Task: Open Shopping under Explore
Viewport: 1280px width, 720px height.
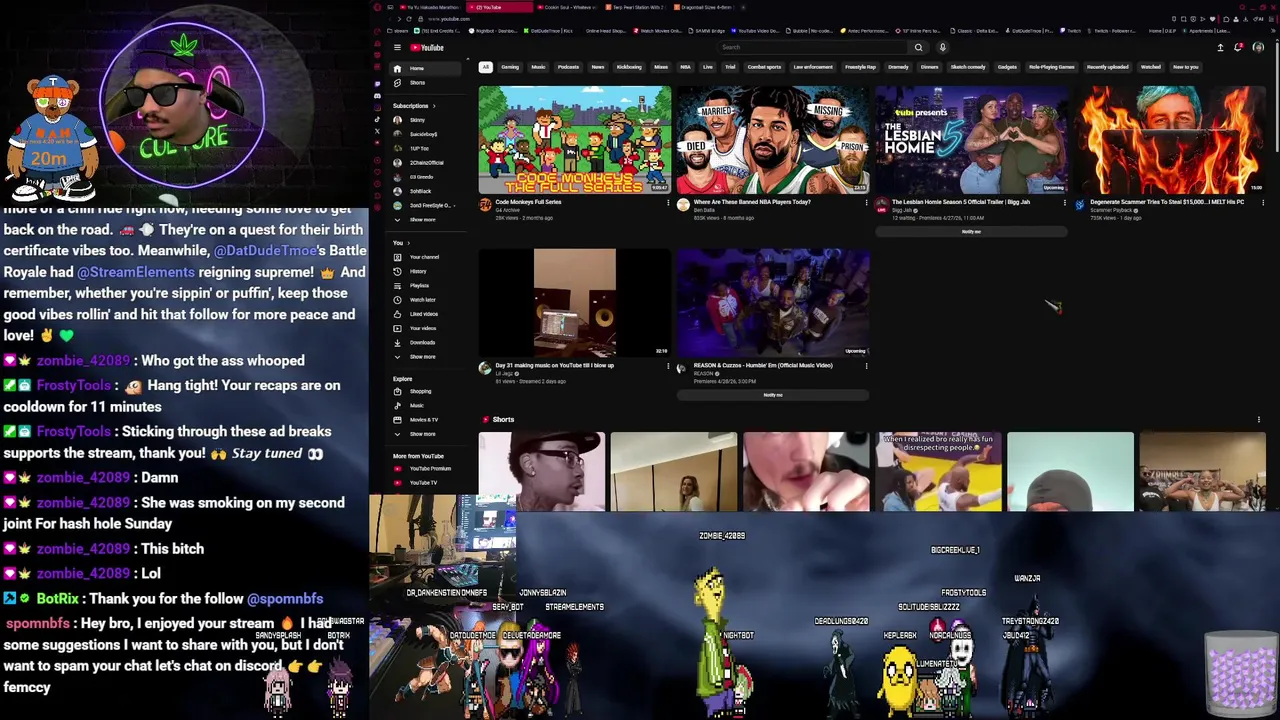Action: coord(427,391)
